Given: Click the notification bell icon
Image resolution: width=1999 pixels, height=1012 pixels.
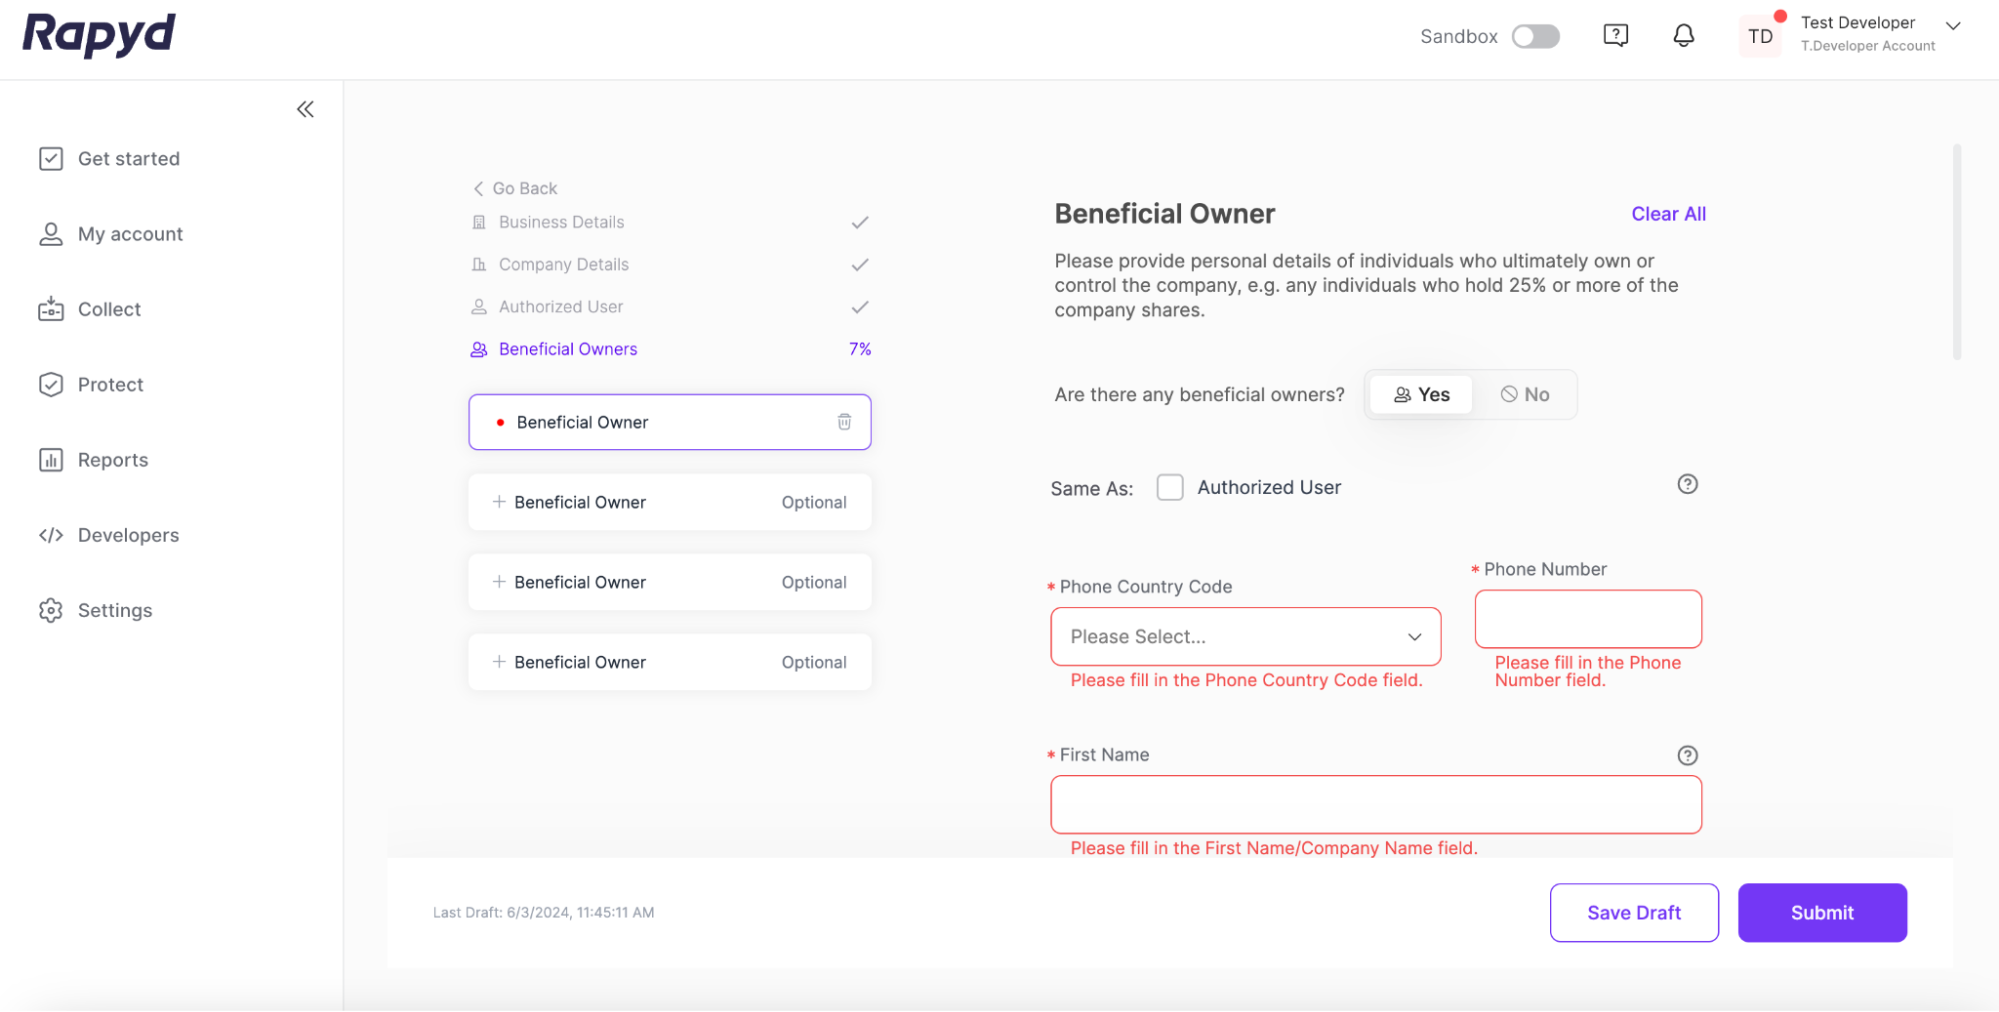Looking at the screenshot, I should 1684,36.
